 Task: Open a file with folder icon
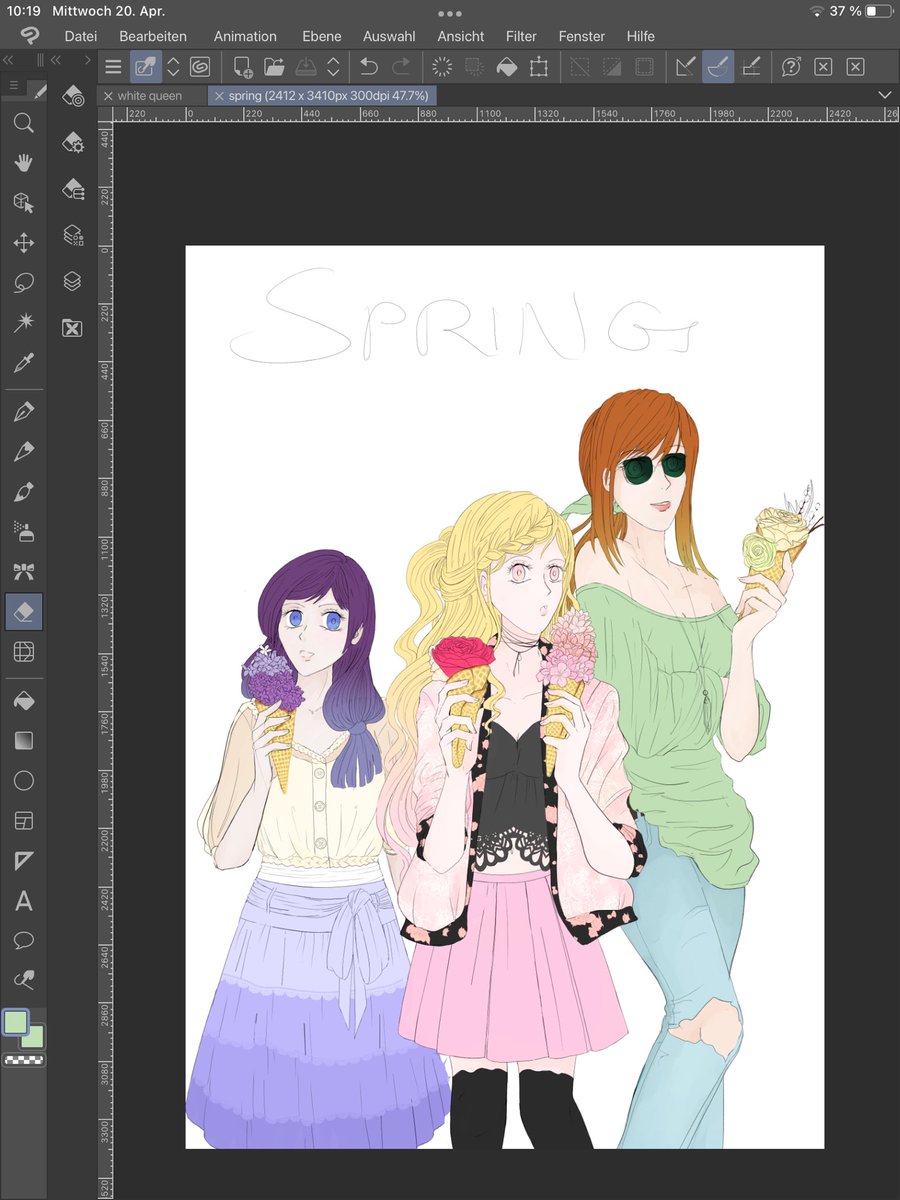[x=274, y=67]
